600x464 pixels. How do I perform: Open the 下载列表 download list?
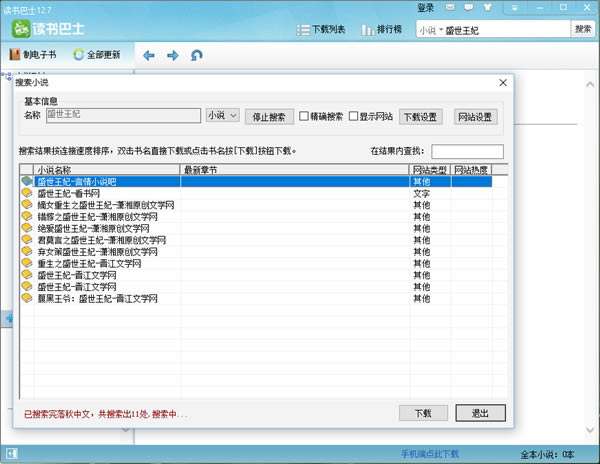[x=321, y=29]
